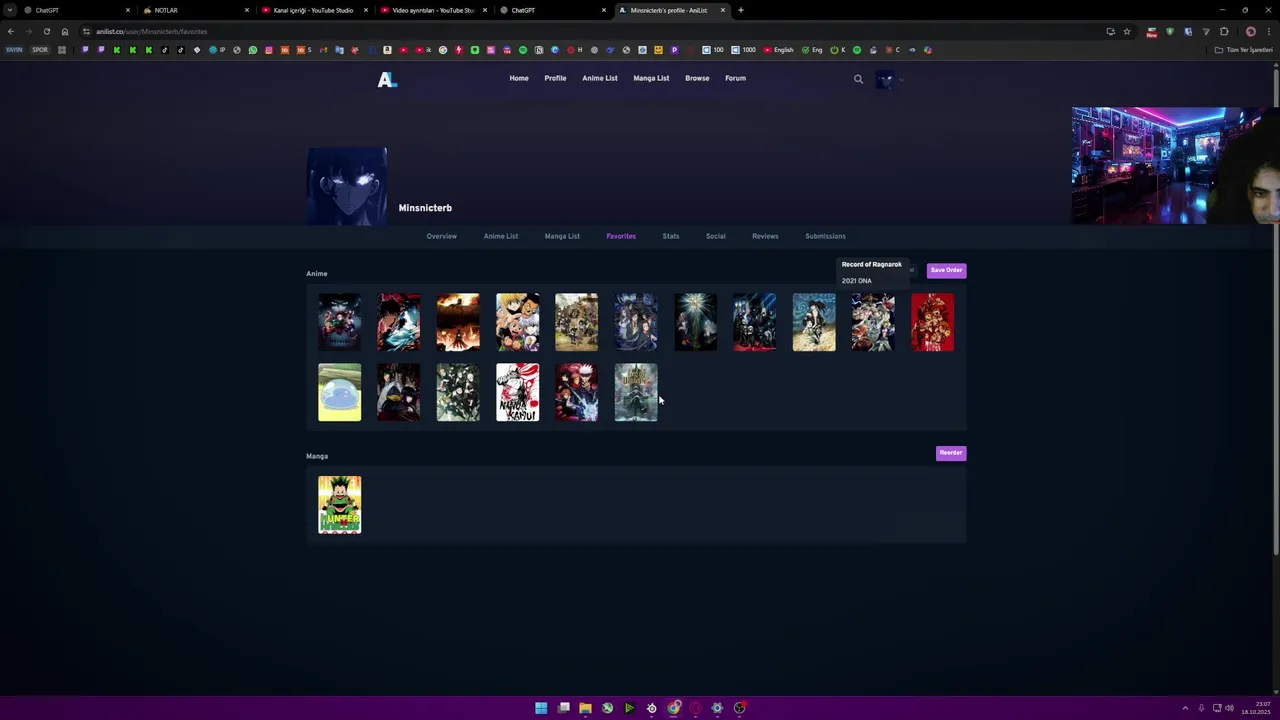The height and width of the screenshot is (720, 1280).
Task: Open the Submissions profile tab
Action: coord(825,236)
